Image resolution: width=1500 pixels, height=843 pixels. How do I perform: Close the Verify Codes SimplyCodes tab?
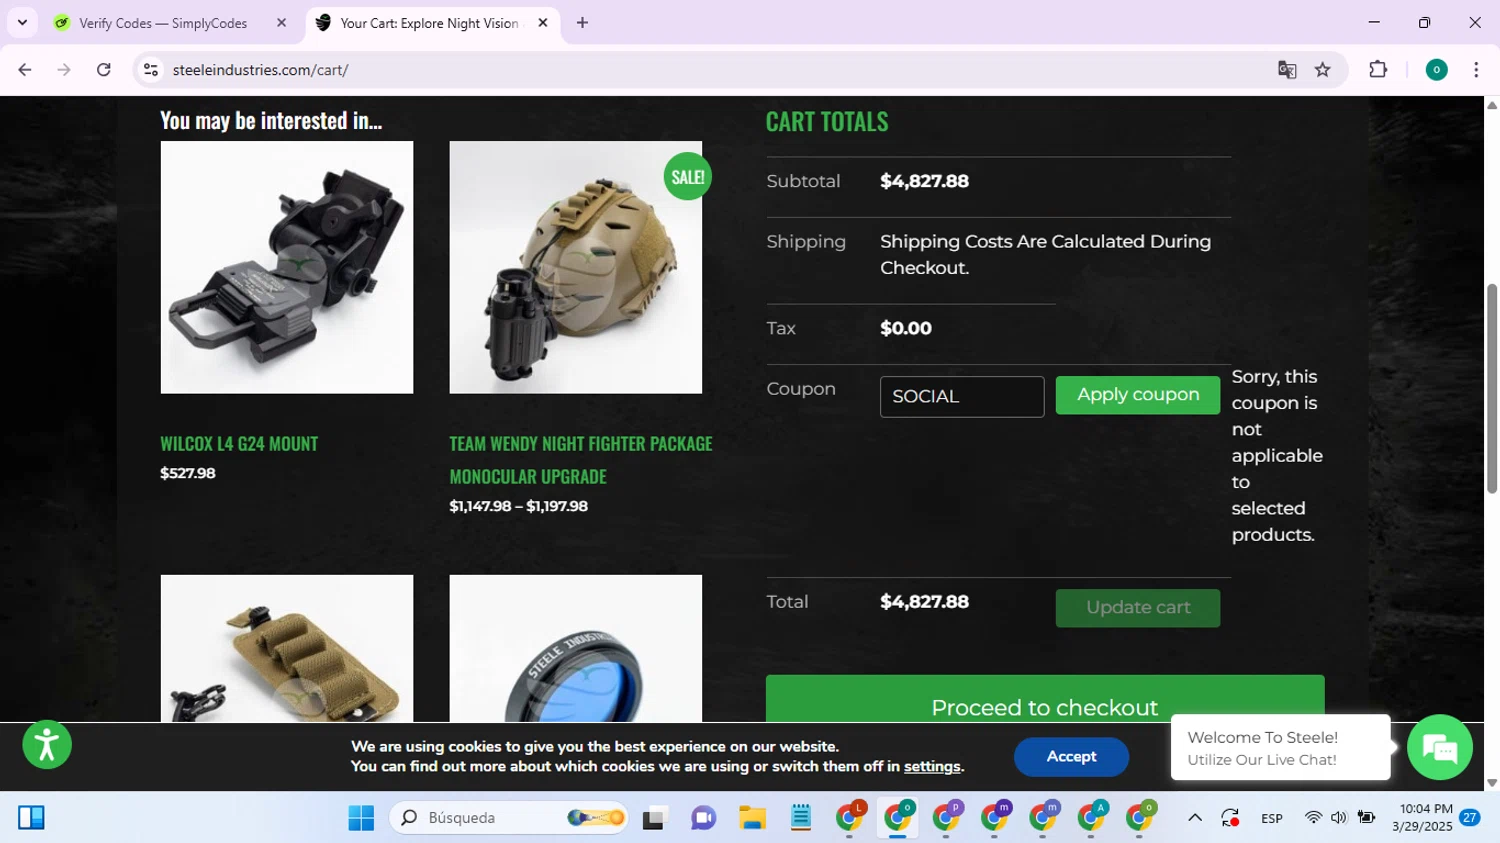point(281,23)
